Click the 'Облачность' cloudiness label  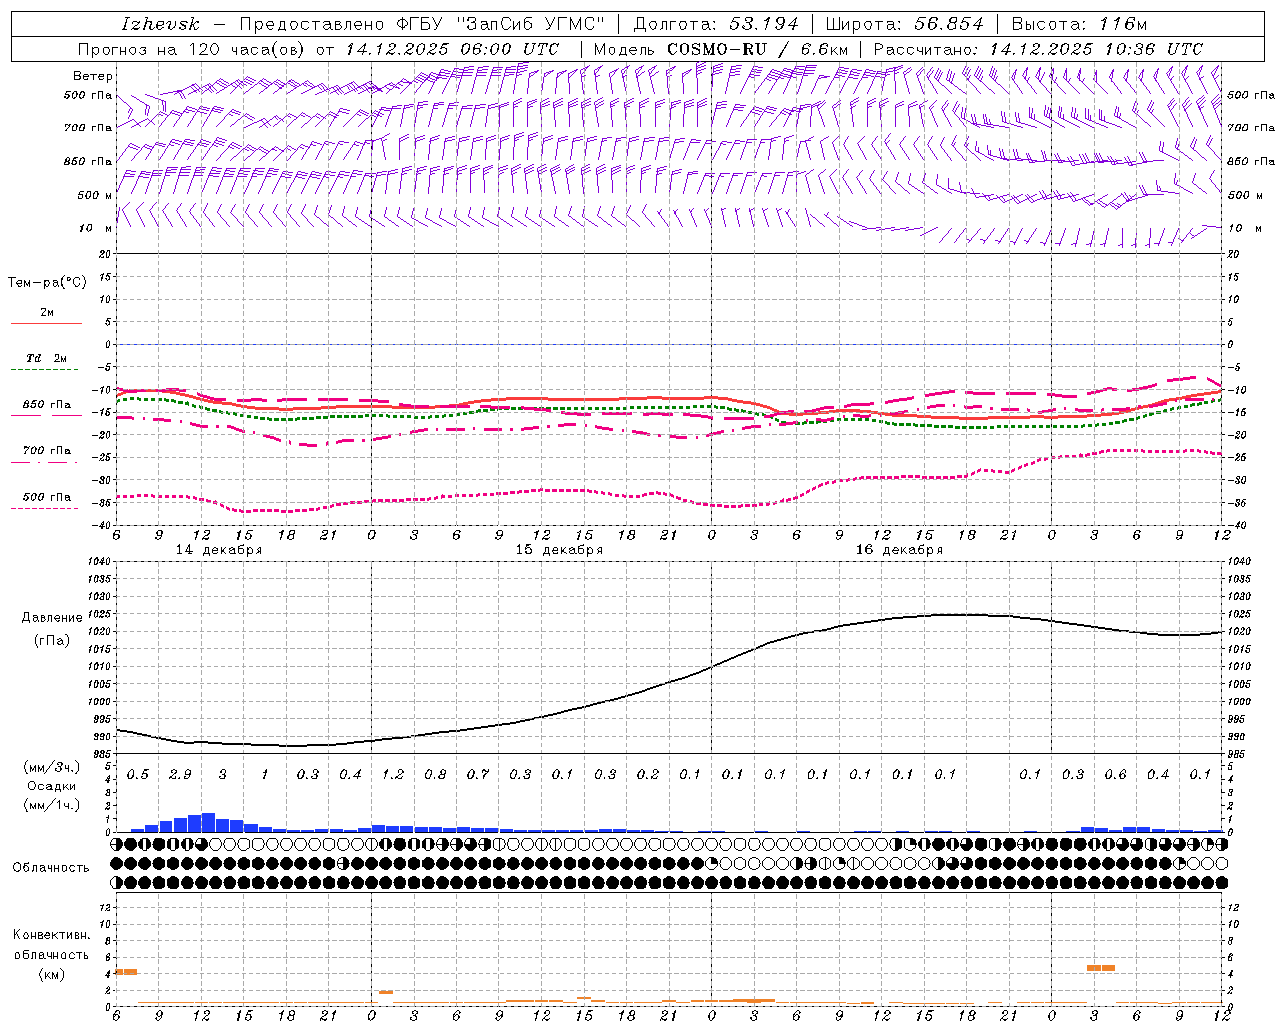tap(51, 868)
